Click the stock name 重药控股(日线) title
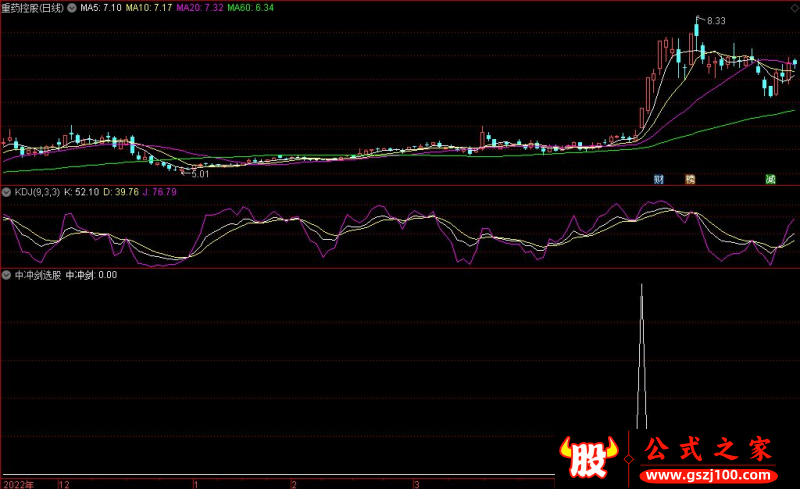This screenshot has width=800, height=489. [33, 7]
